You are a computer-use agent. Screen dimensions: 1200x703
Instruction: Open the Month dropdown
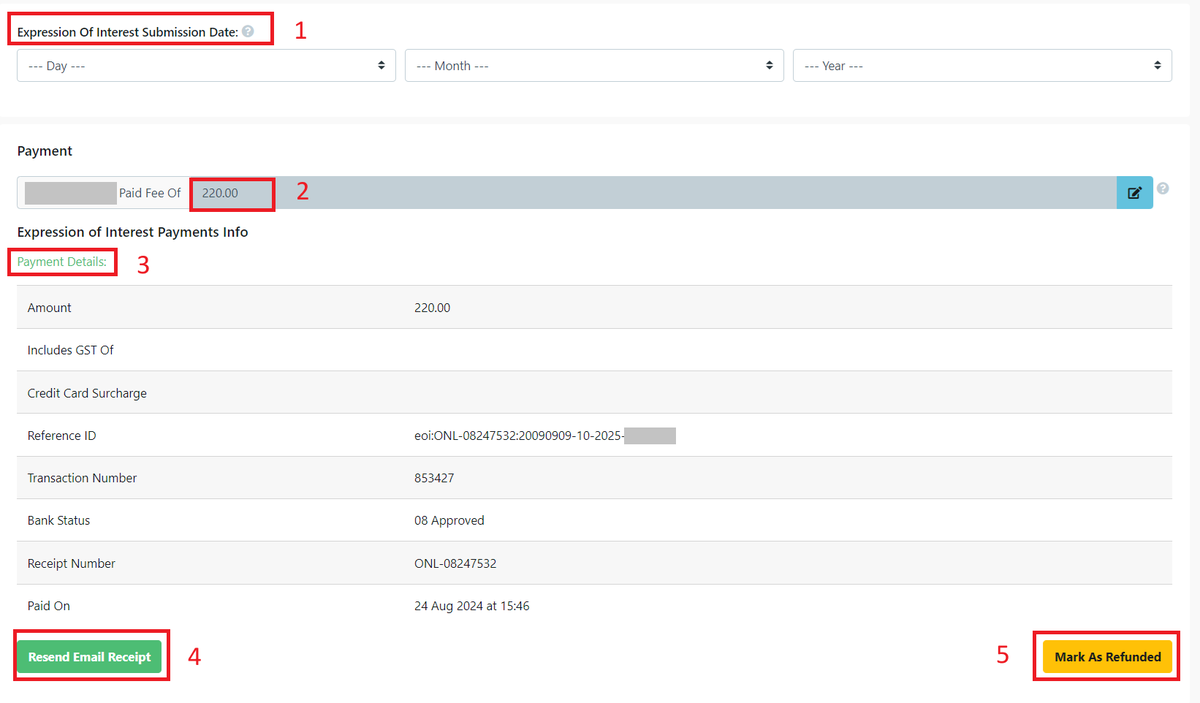point(594,65)
